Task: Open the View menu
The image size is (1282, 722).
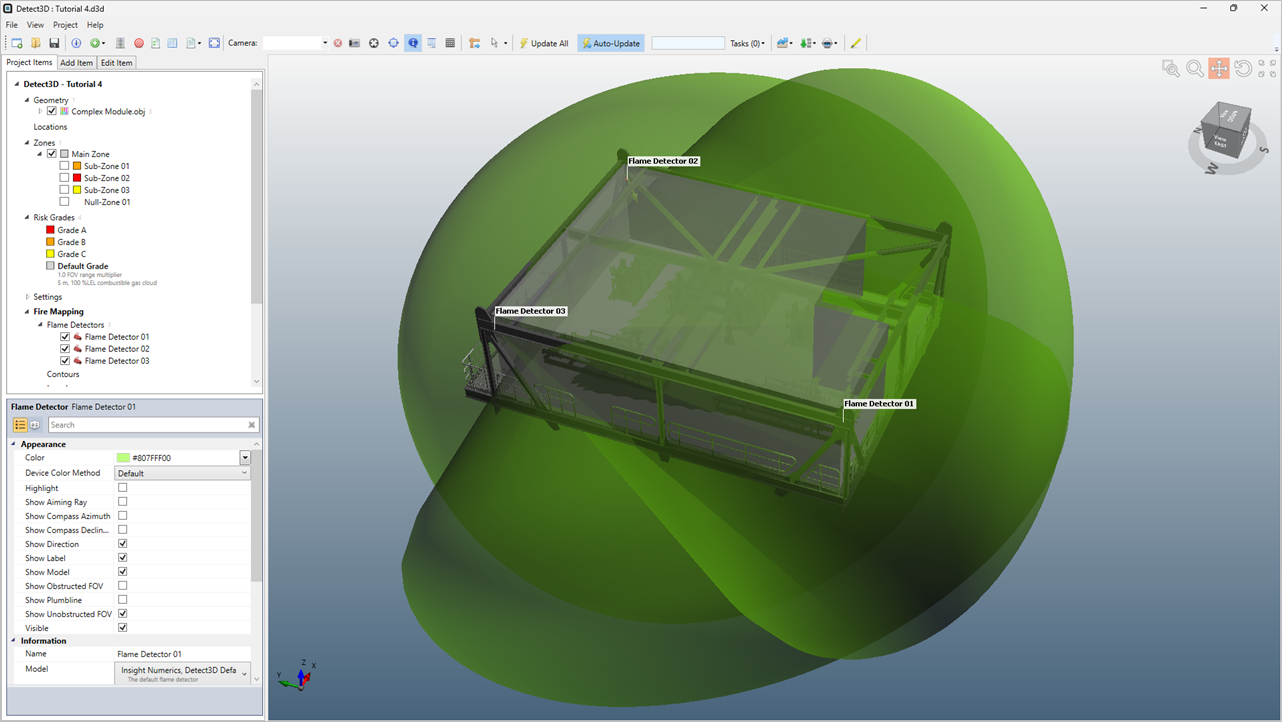Action: (35, 25)
